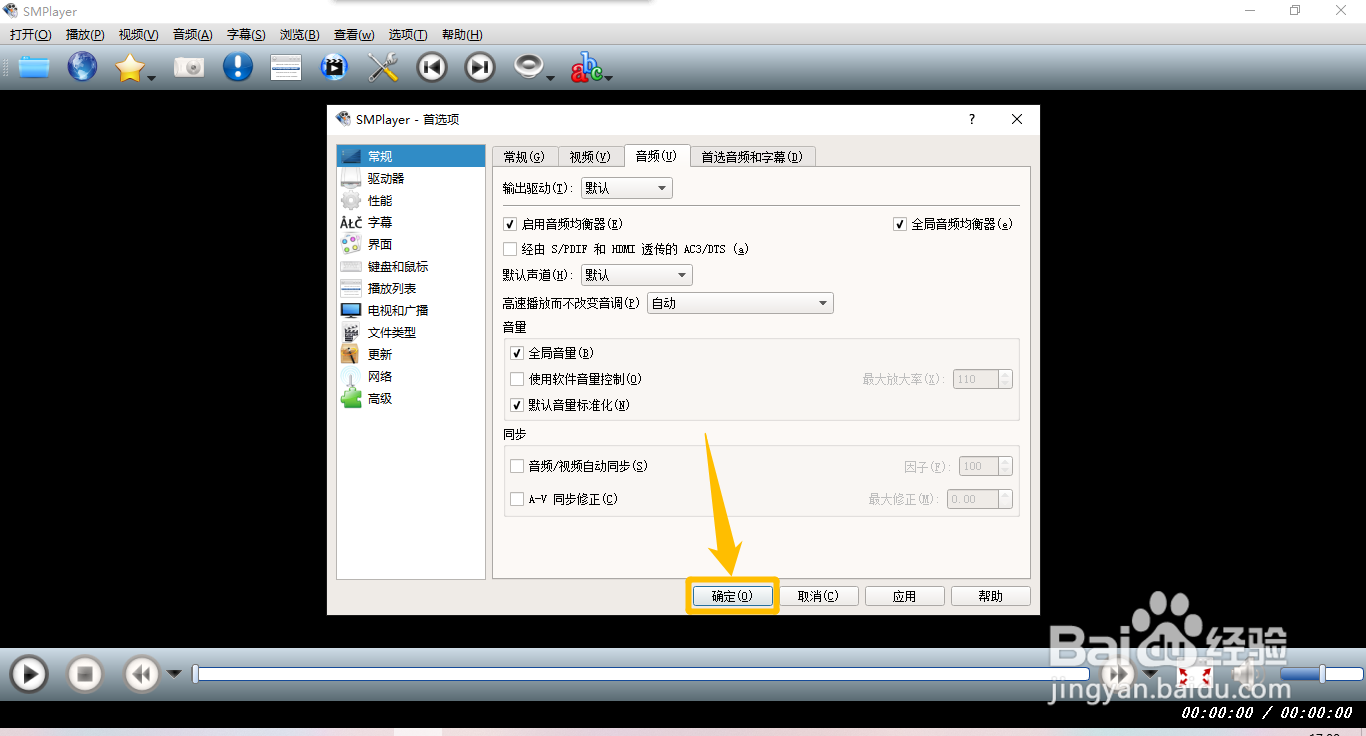
Task: Toggle the 全局音频均衡器 checkbox
Action: [900, 224]
